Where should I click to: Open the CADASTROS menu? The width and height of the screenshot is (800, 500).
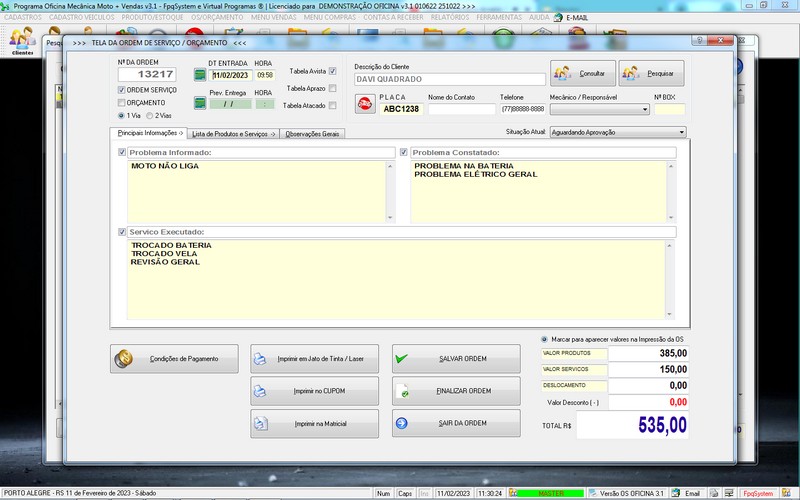pyautogui.click(x=23, y=17)
